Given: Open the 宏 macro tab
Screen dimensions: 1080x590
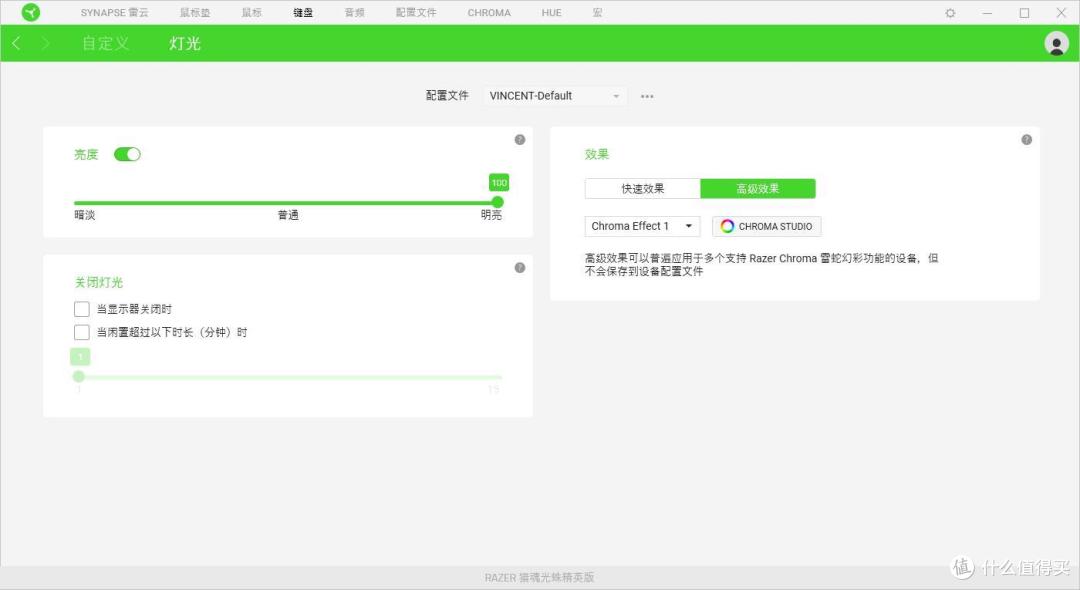Looking at the screenshot, I should 597,12.
